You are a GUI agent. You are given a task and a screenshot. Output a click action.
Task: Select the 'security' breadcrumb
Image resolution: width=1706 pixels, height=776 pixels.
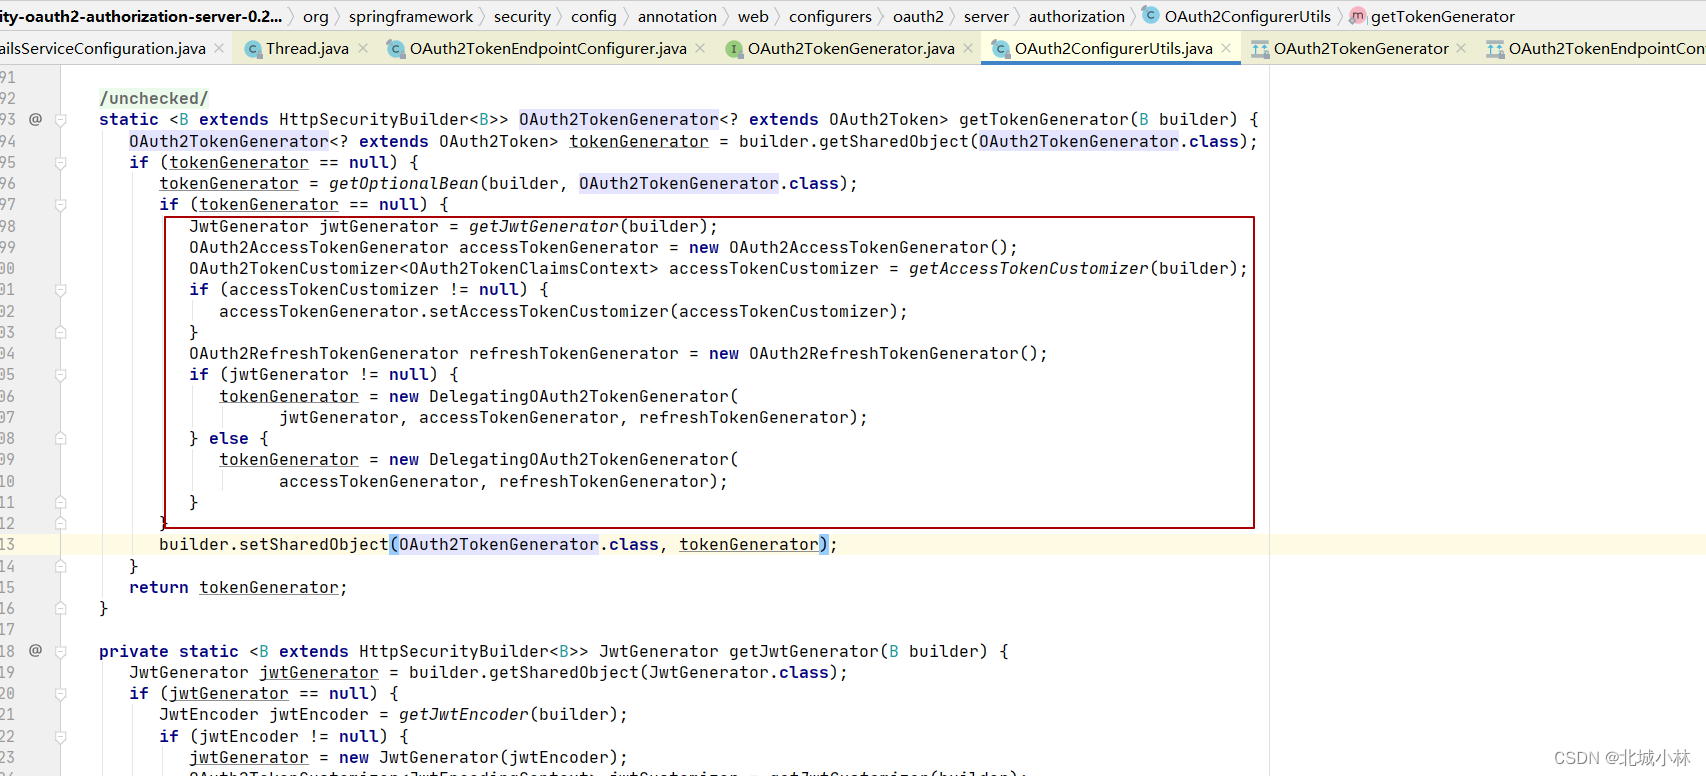(x=522, y=16)
